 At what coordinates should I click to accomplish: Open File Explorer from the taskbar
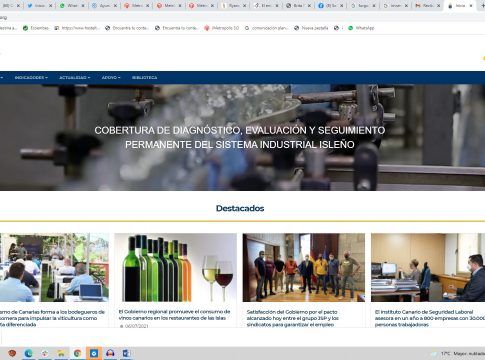61,353
